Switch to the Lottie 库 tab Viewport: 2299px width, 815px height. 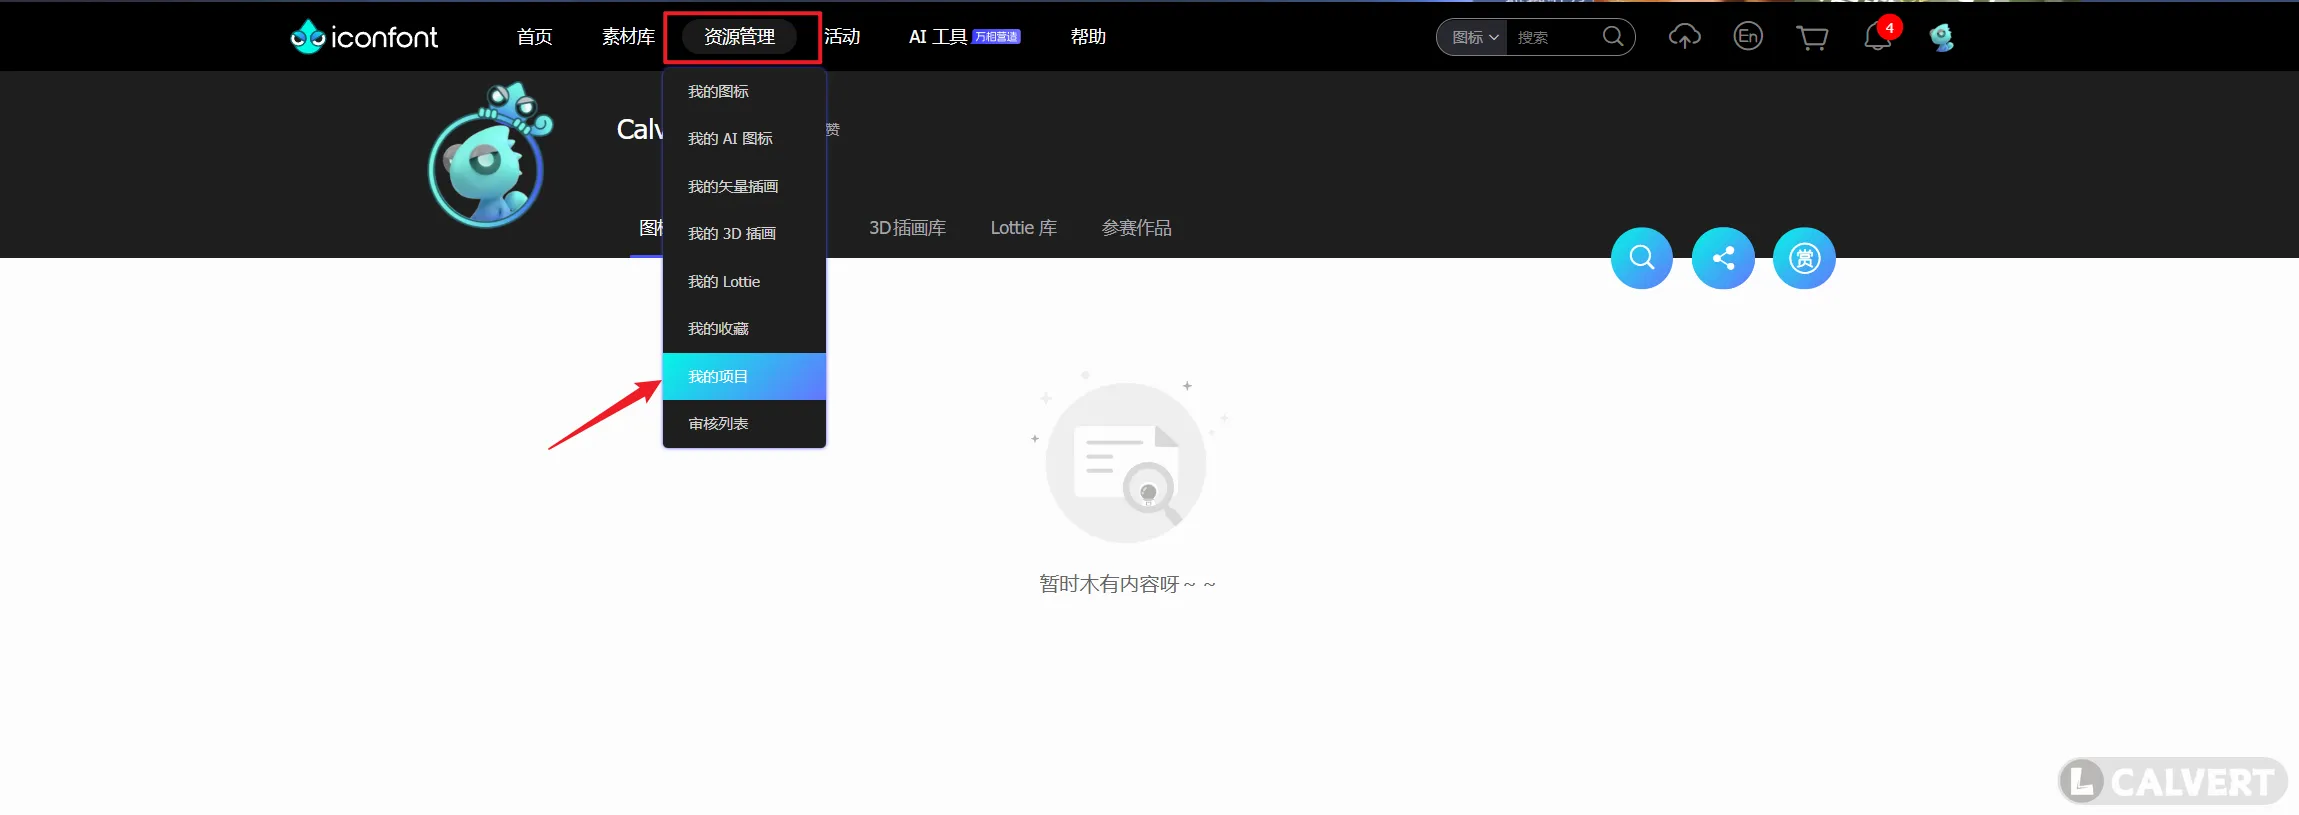(x=1023, y=228)
